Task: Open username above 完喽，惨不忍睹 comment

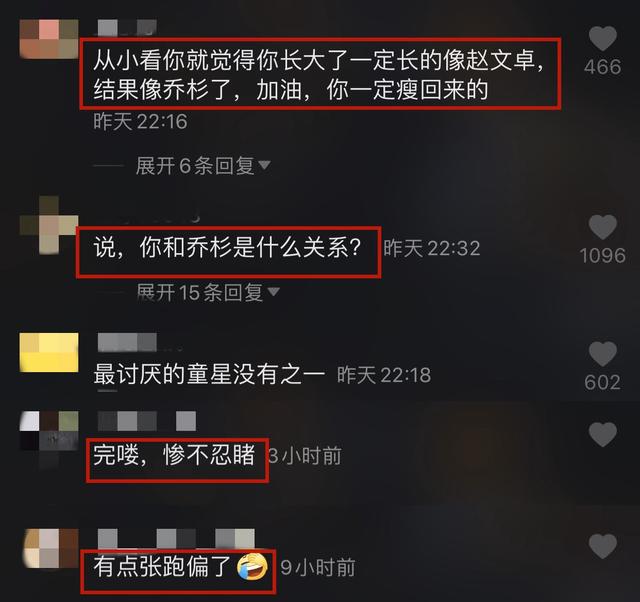Action: 147,421
